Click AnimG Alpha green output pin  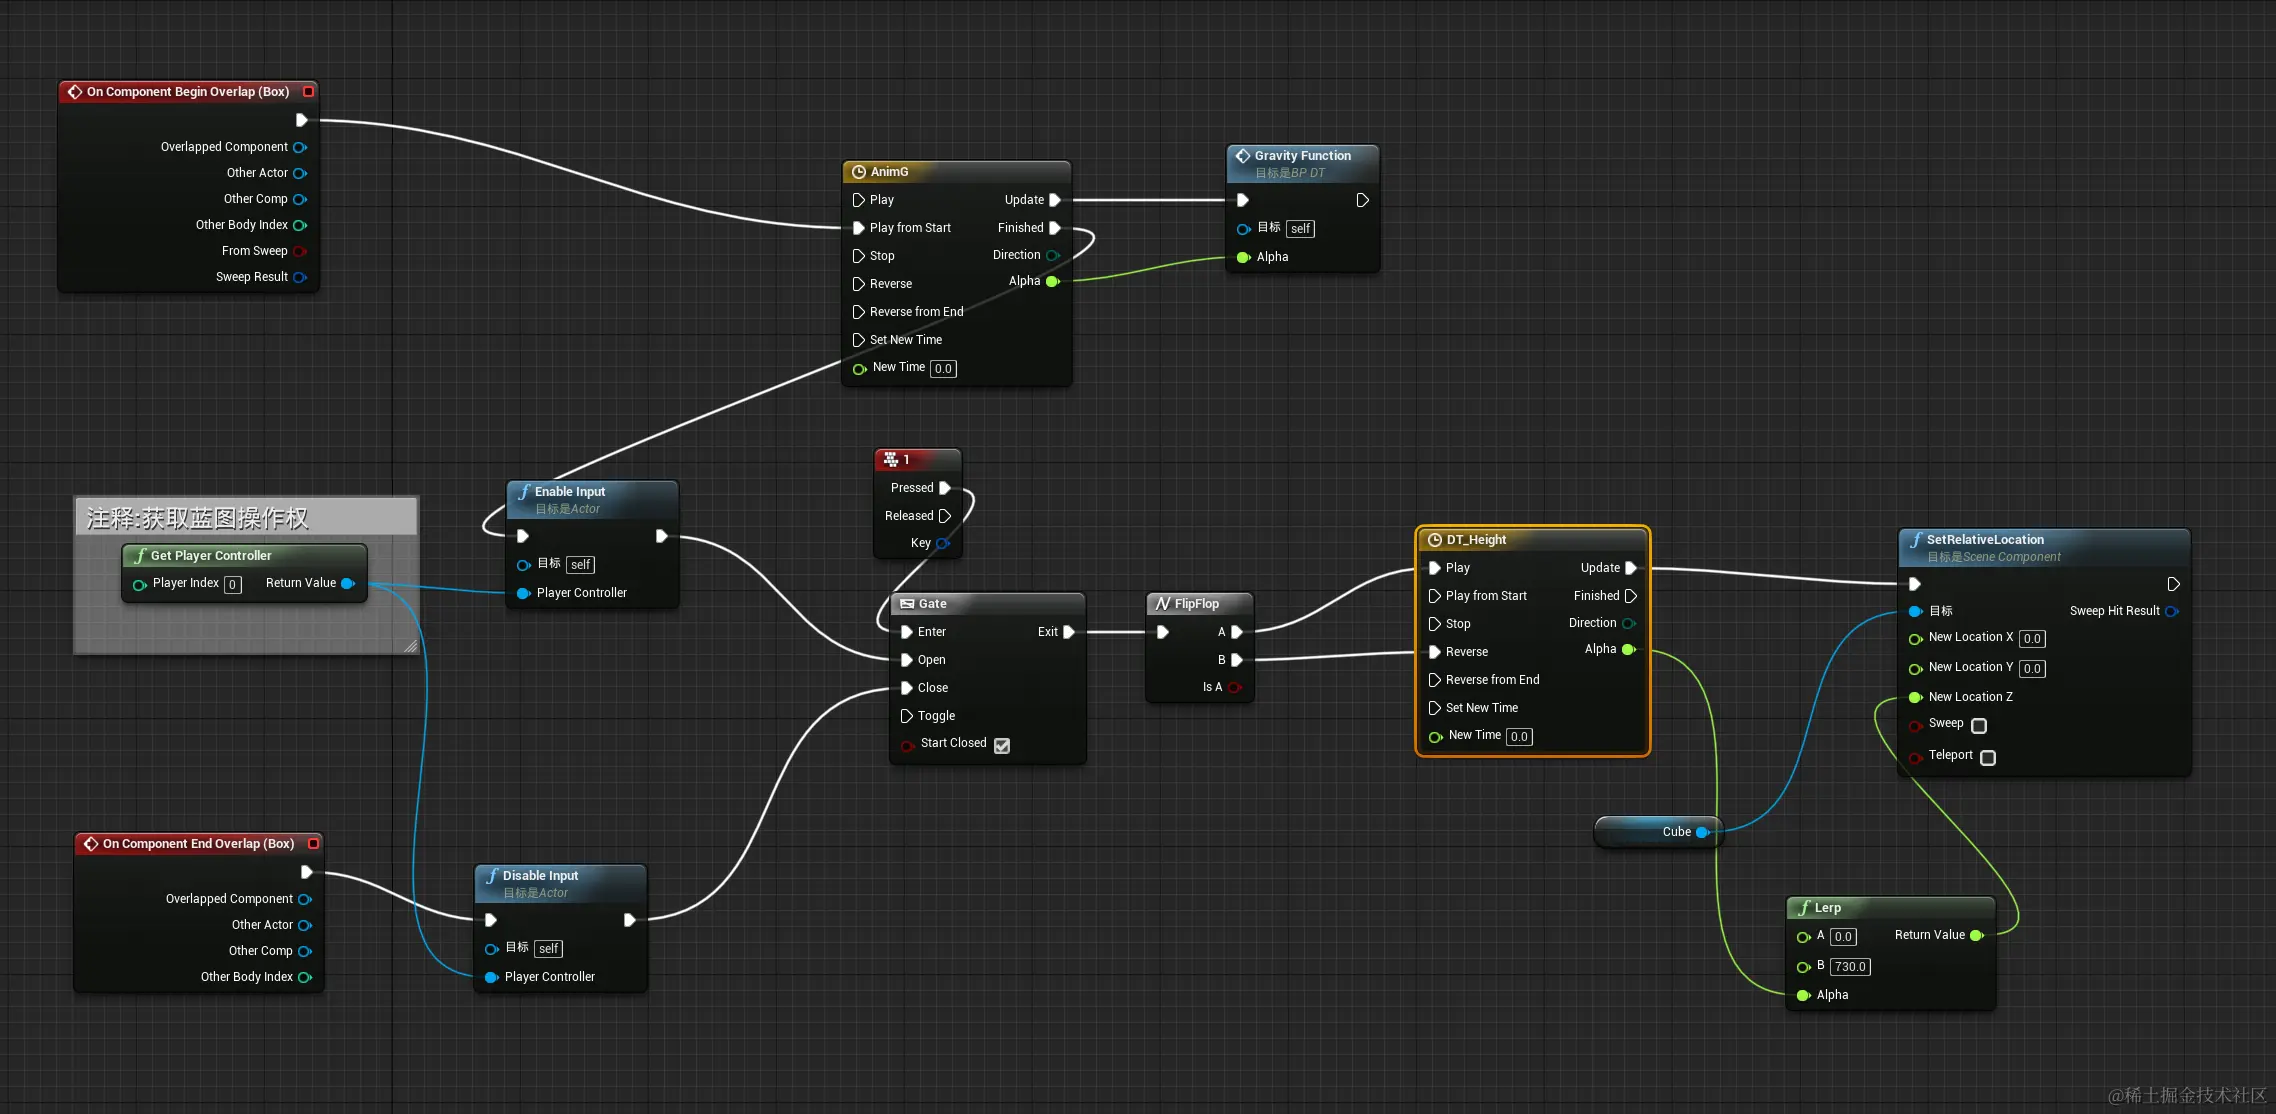coord(1052,282)
